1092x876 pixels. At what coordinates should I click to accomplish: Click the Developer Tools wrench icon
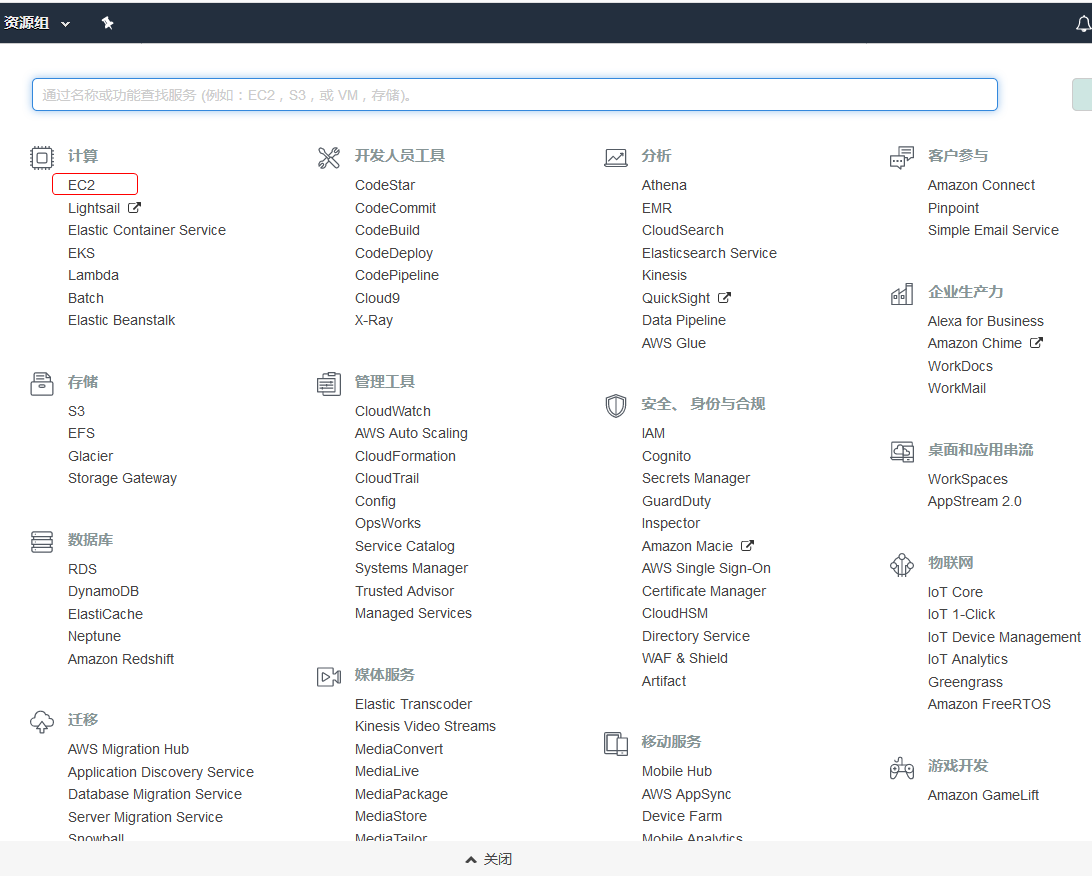coord(329,157)
